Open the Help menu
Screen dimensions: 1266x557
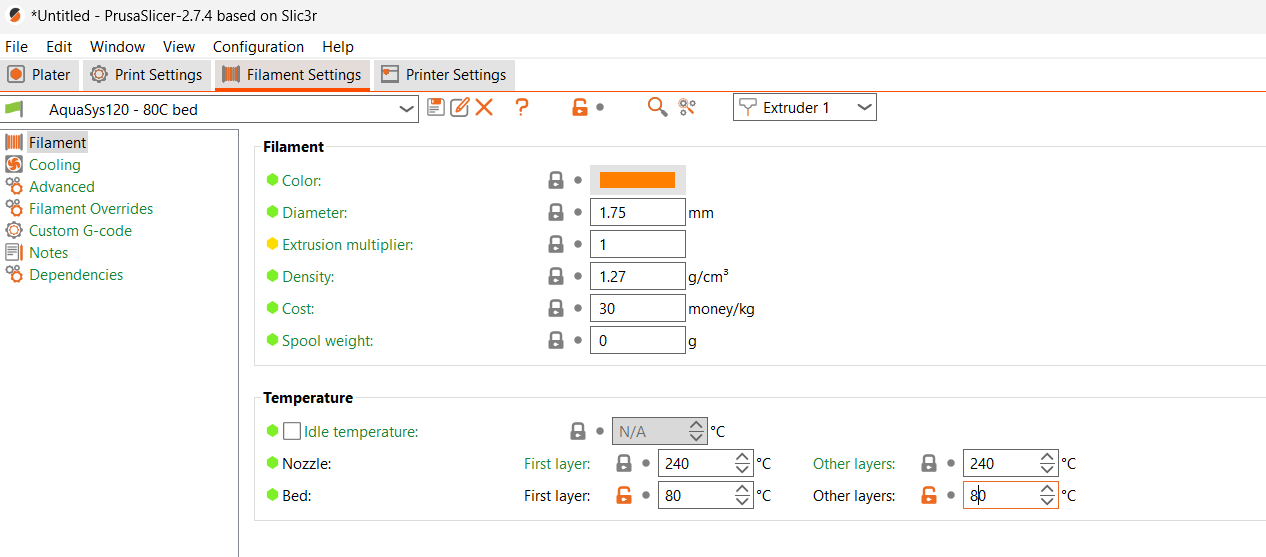tap(338, 47)
